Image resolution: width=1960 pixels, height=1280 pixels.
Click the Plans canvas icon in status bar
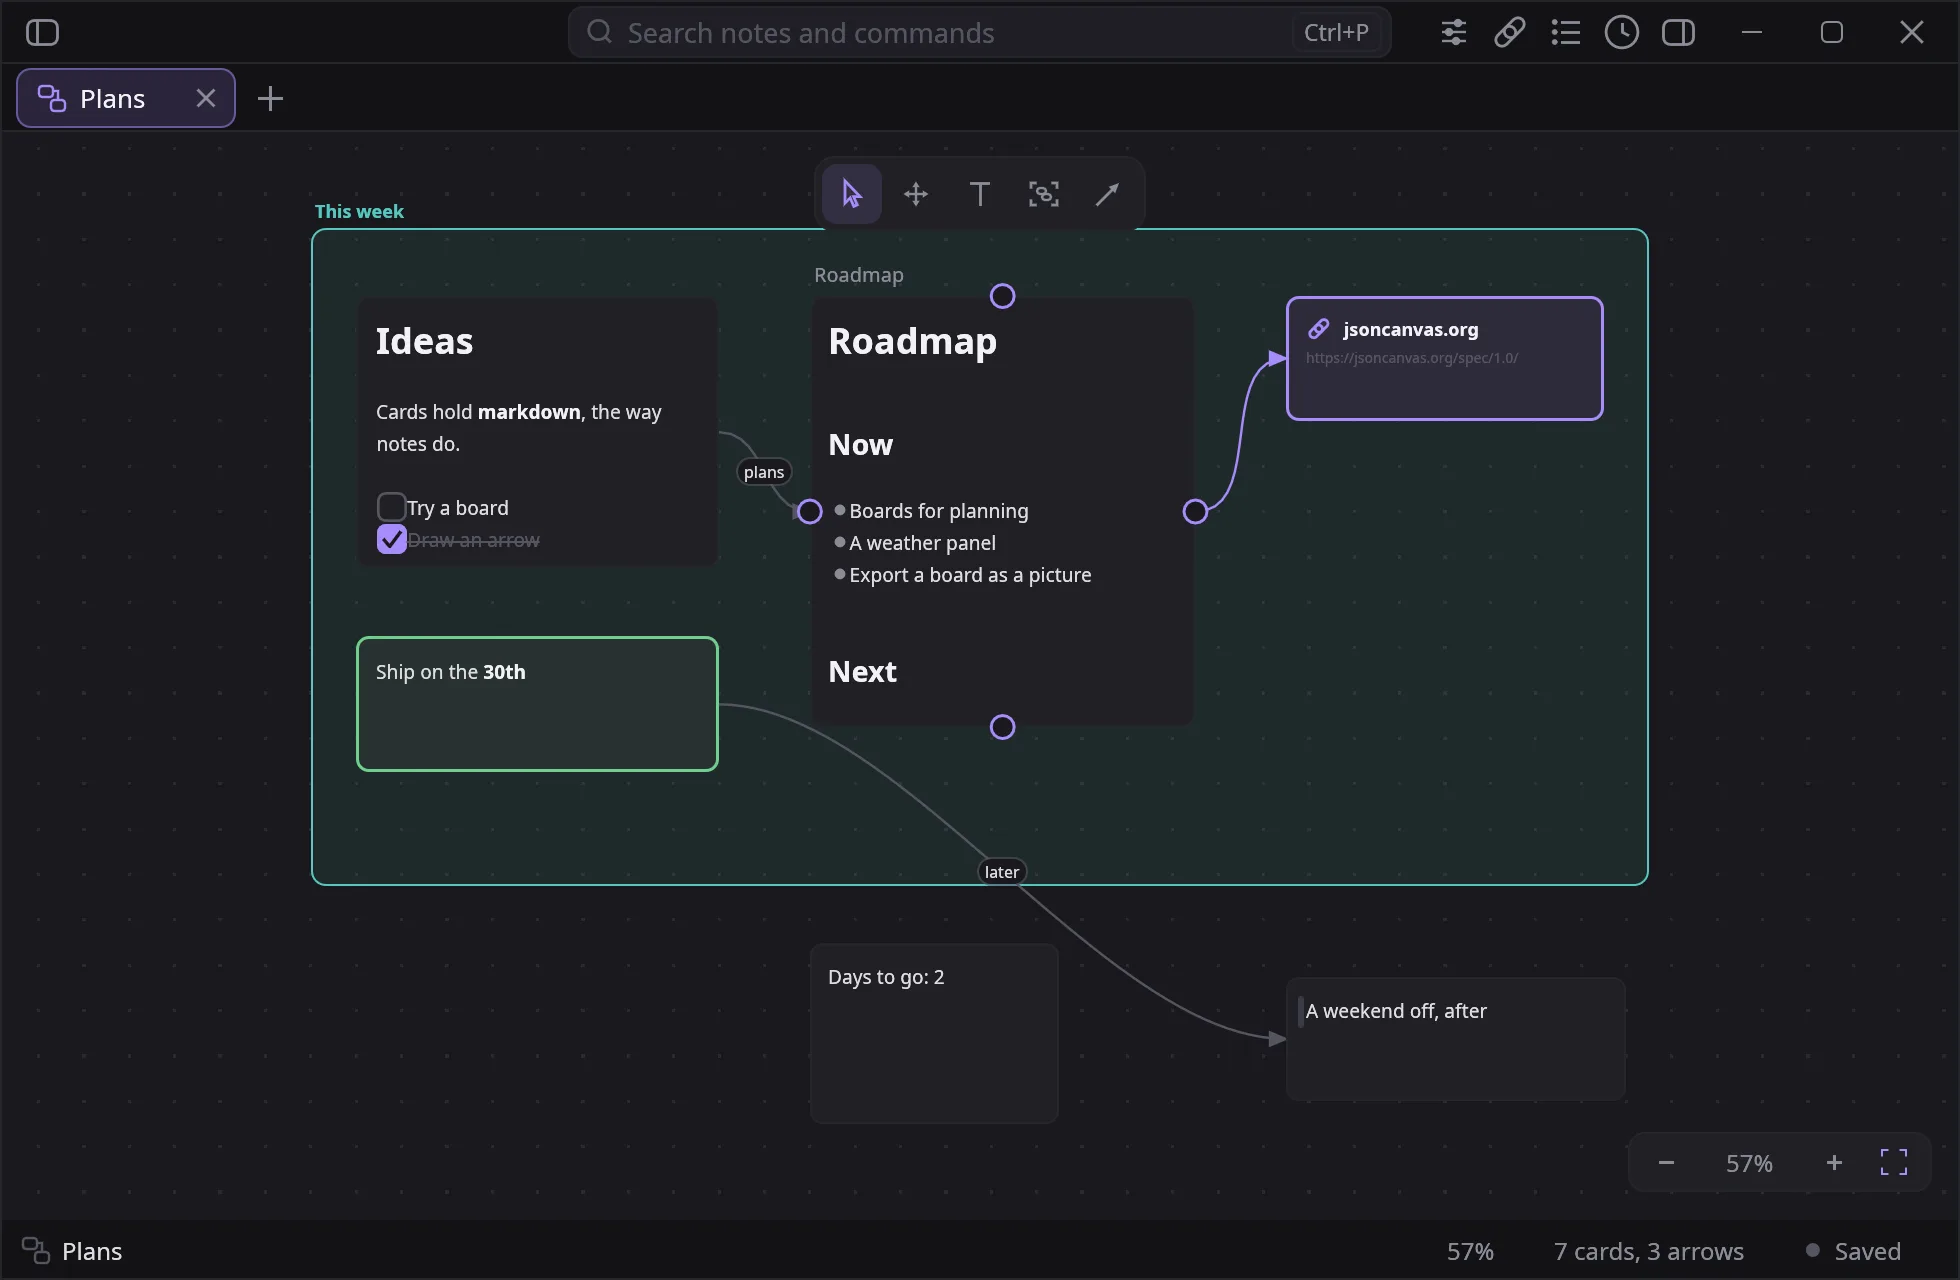[x=36, y=1251]
